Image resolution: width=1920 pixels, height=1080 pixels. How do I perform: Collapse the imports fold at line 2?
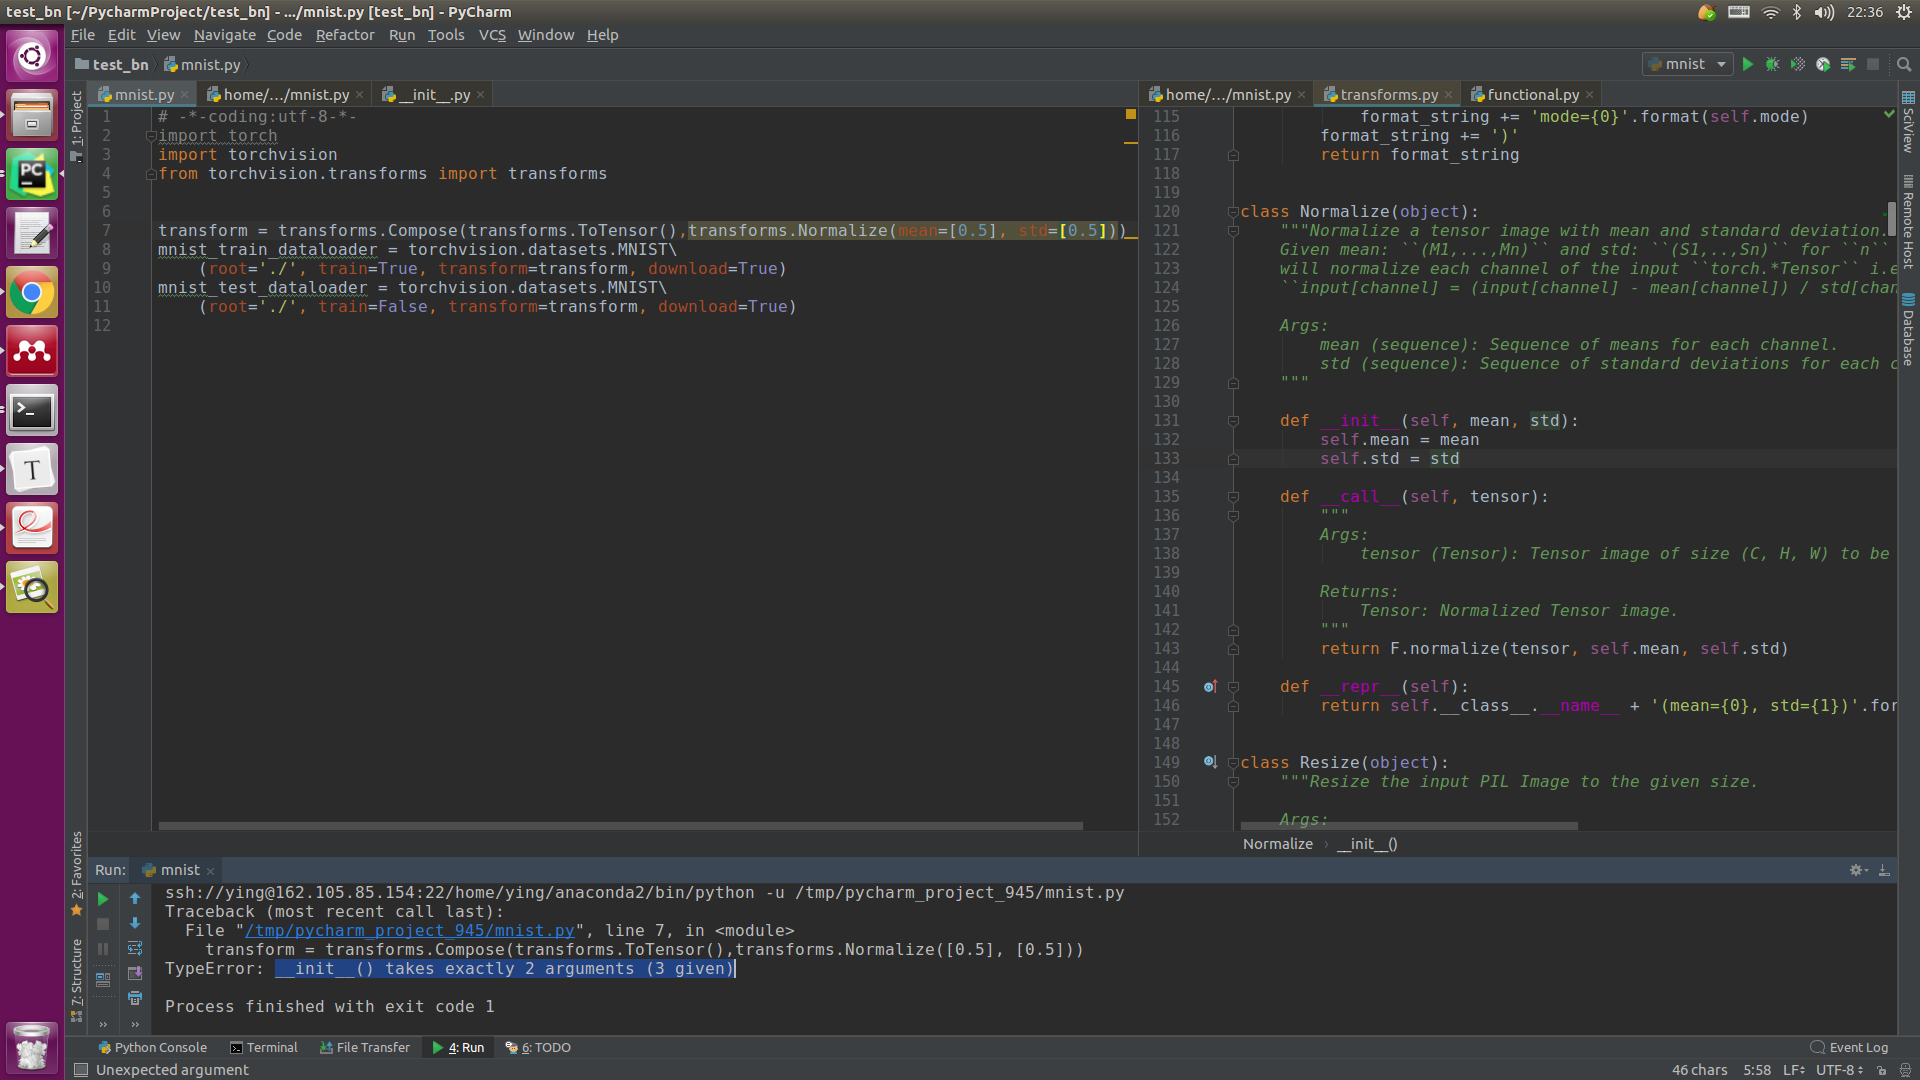[151, 136]
